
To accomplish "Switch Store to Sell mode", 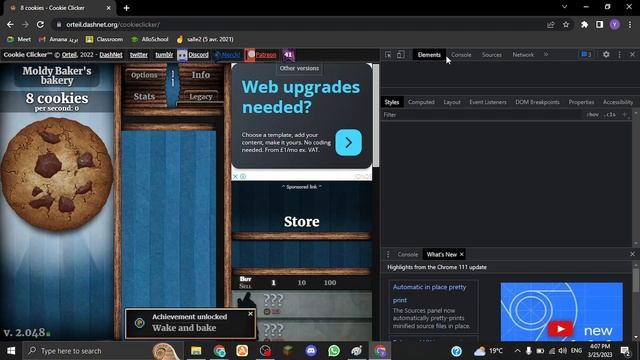I will [x=245, y=286].
